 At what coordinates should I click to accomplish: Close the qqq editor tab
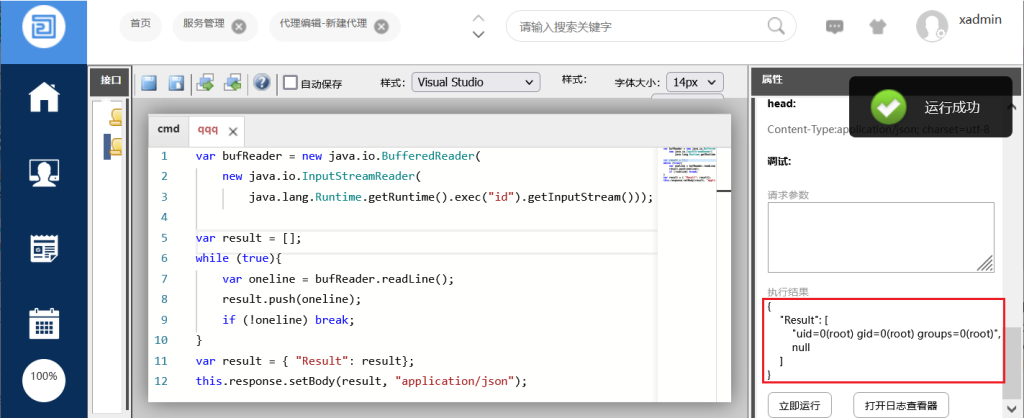pos(232,131)
